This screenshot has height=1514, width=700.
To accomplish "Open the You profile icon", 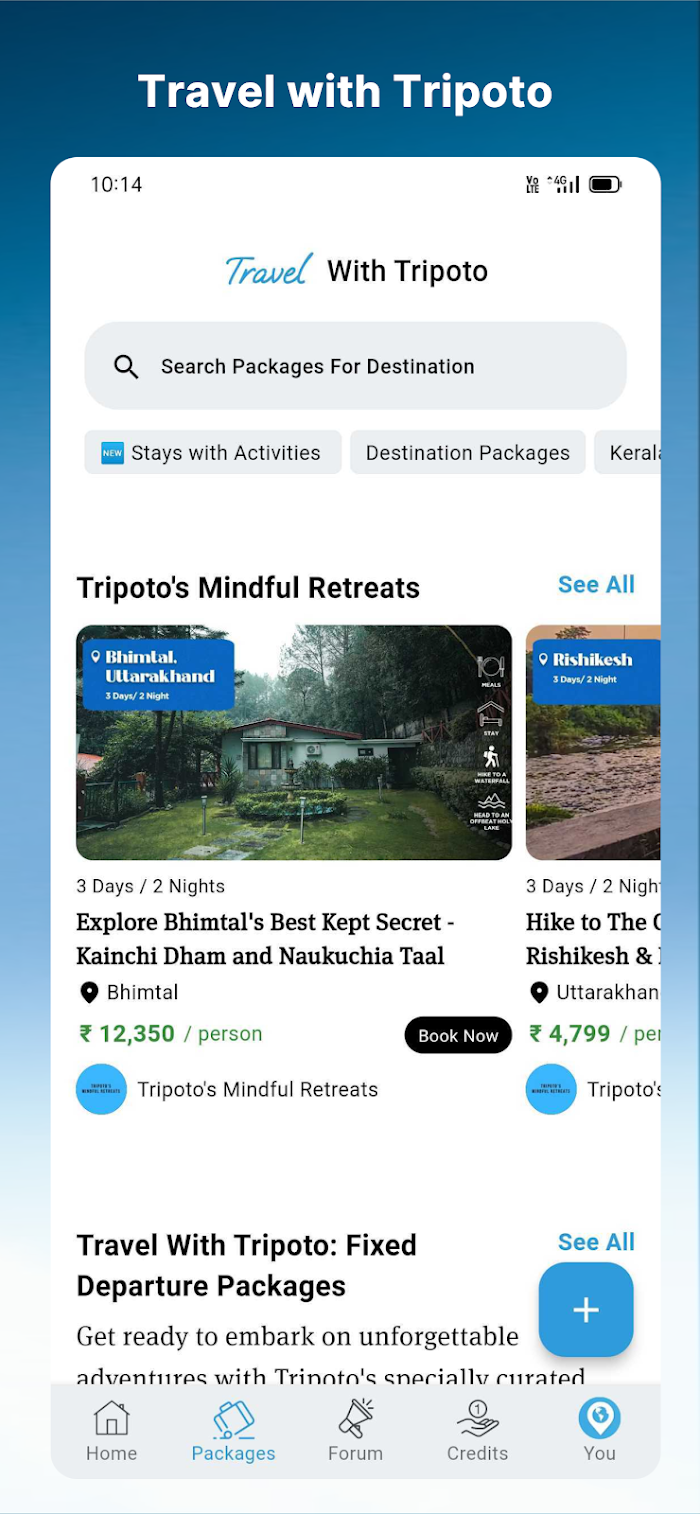I will click(x=599, y=1418).
